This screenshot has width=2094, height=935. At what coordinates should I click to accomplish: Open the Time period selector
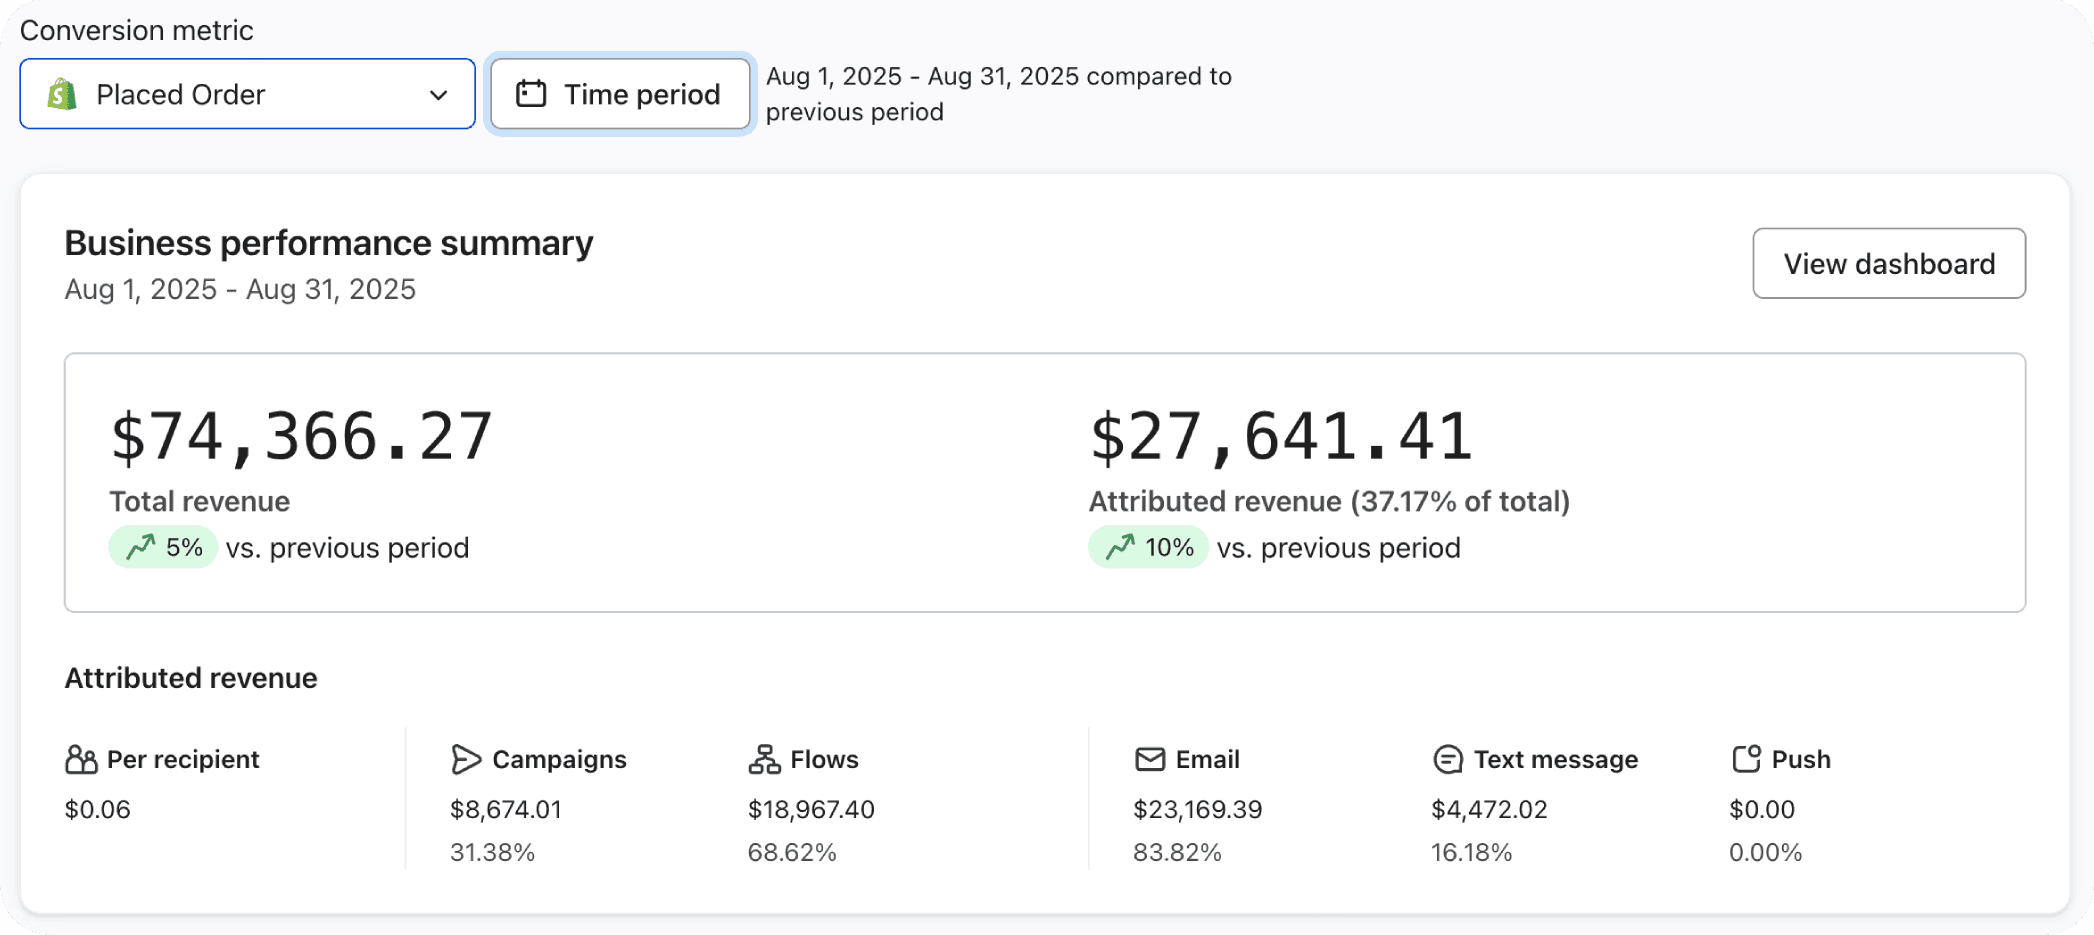click(620, 94)
